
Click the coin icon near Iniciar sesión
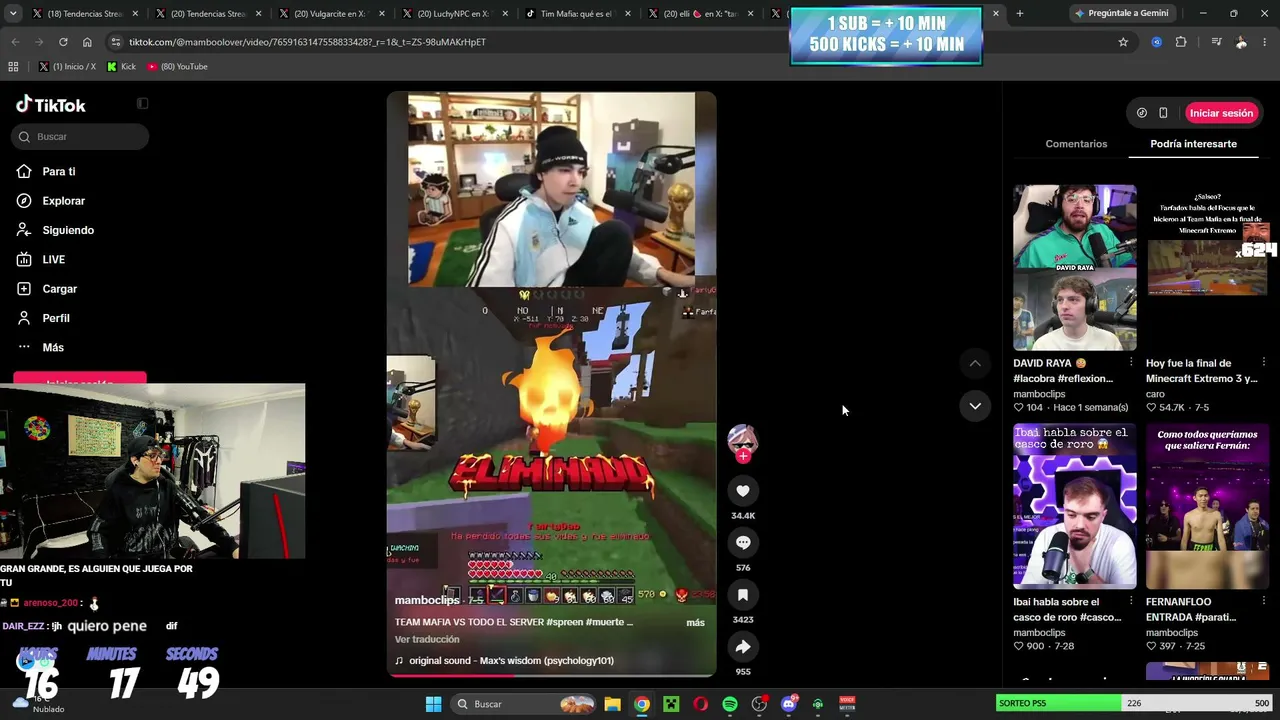tap(1141, 113)
